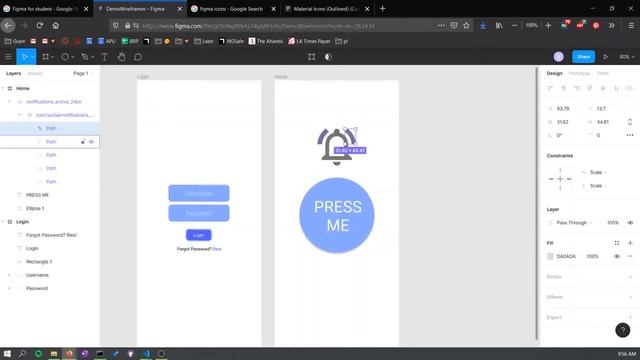Open the Figma main hamburger menu
This screenshot has height=360, width=640.
[x=8, y=57]
